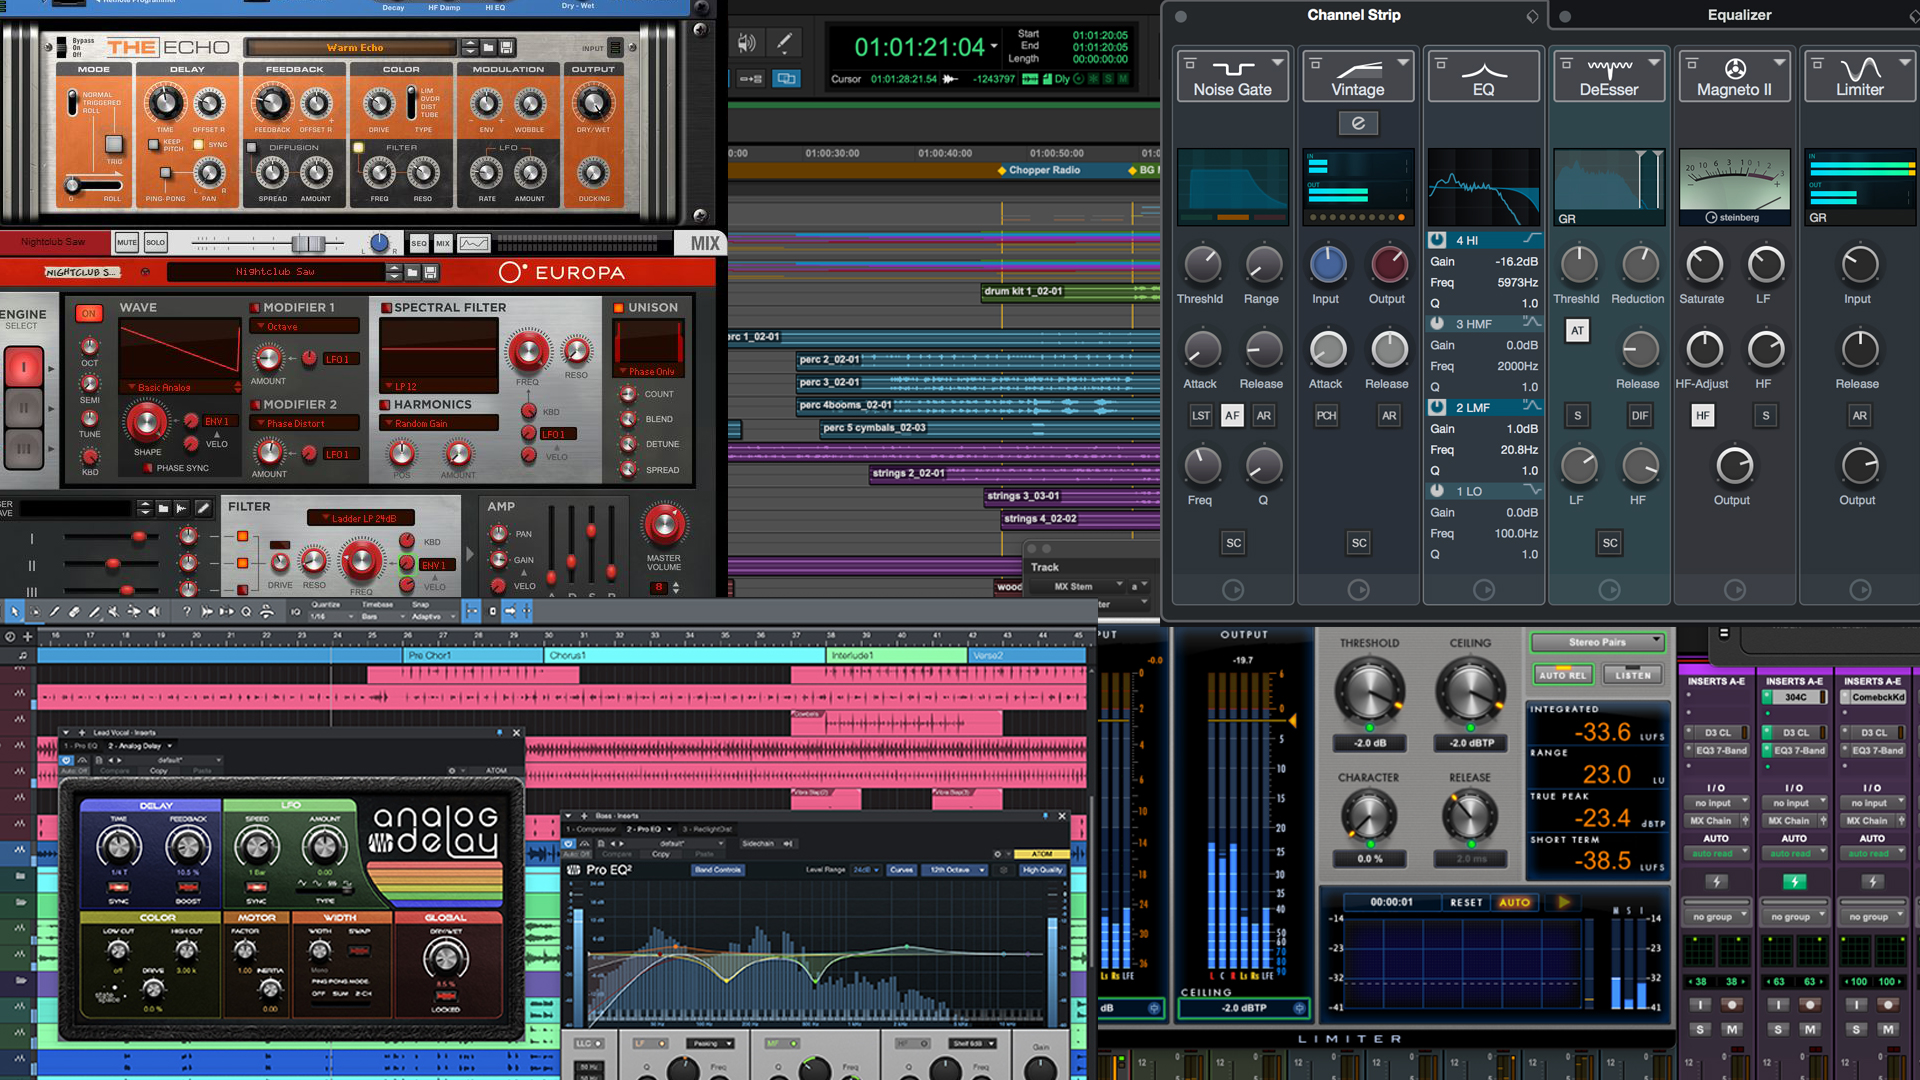Screen dimensions: 1920x1080
Task: Select the eraser tool in Studio One toolbar
Action: tap(74, 611)
